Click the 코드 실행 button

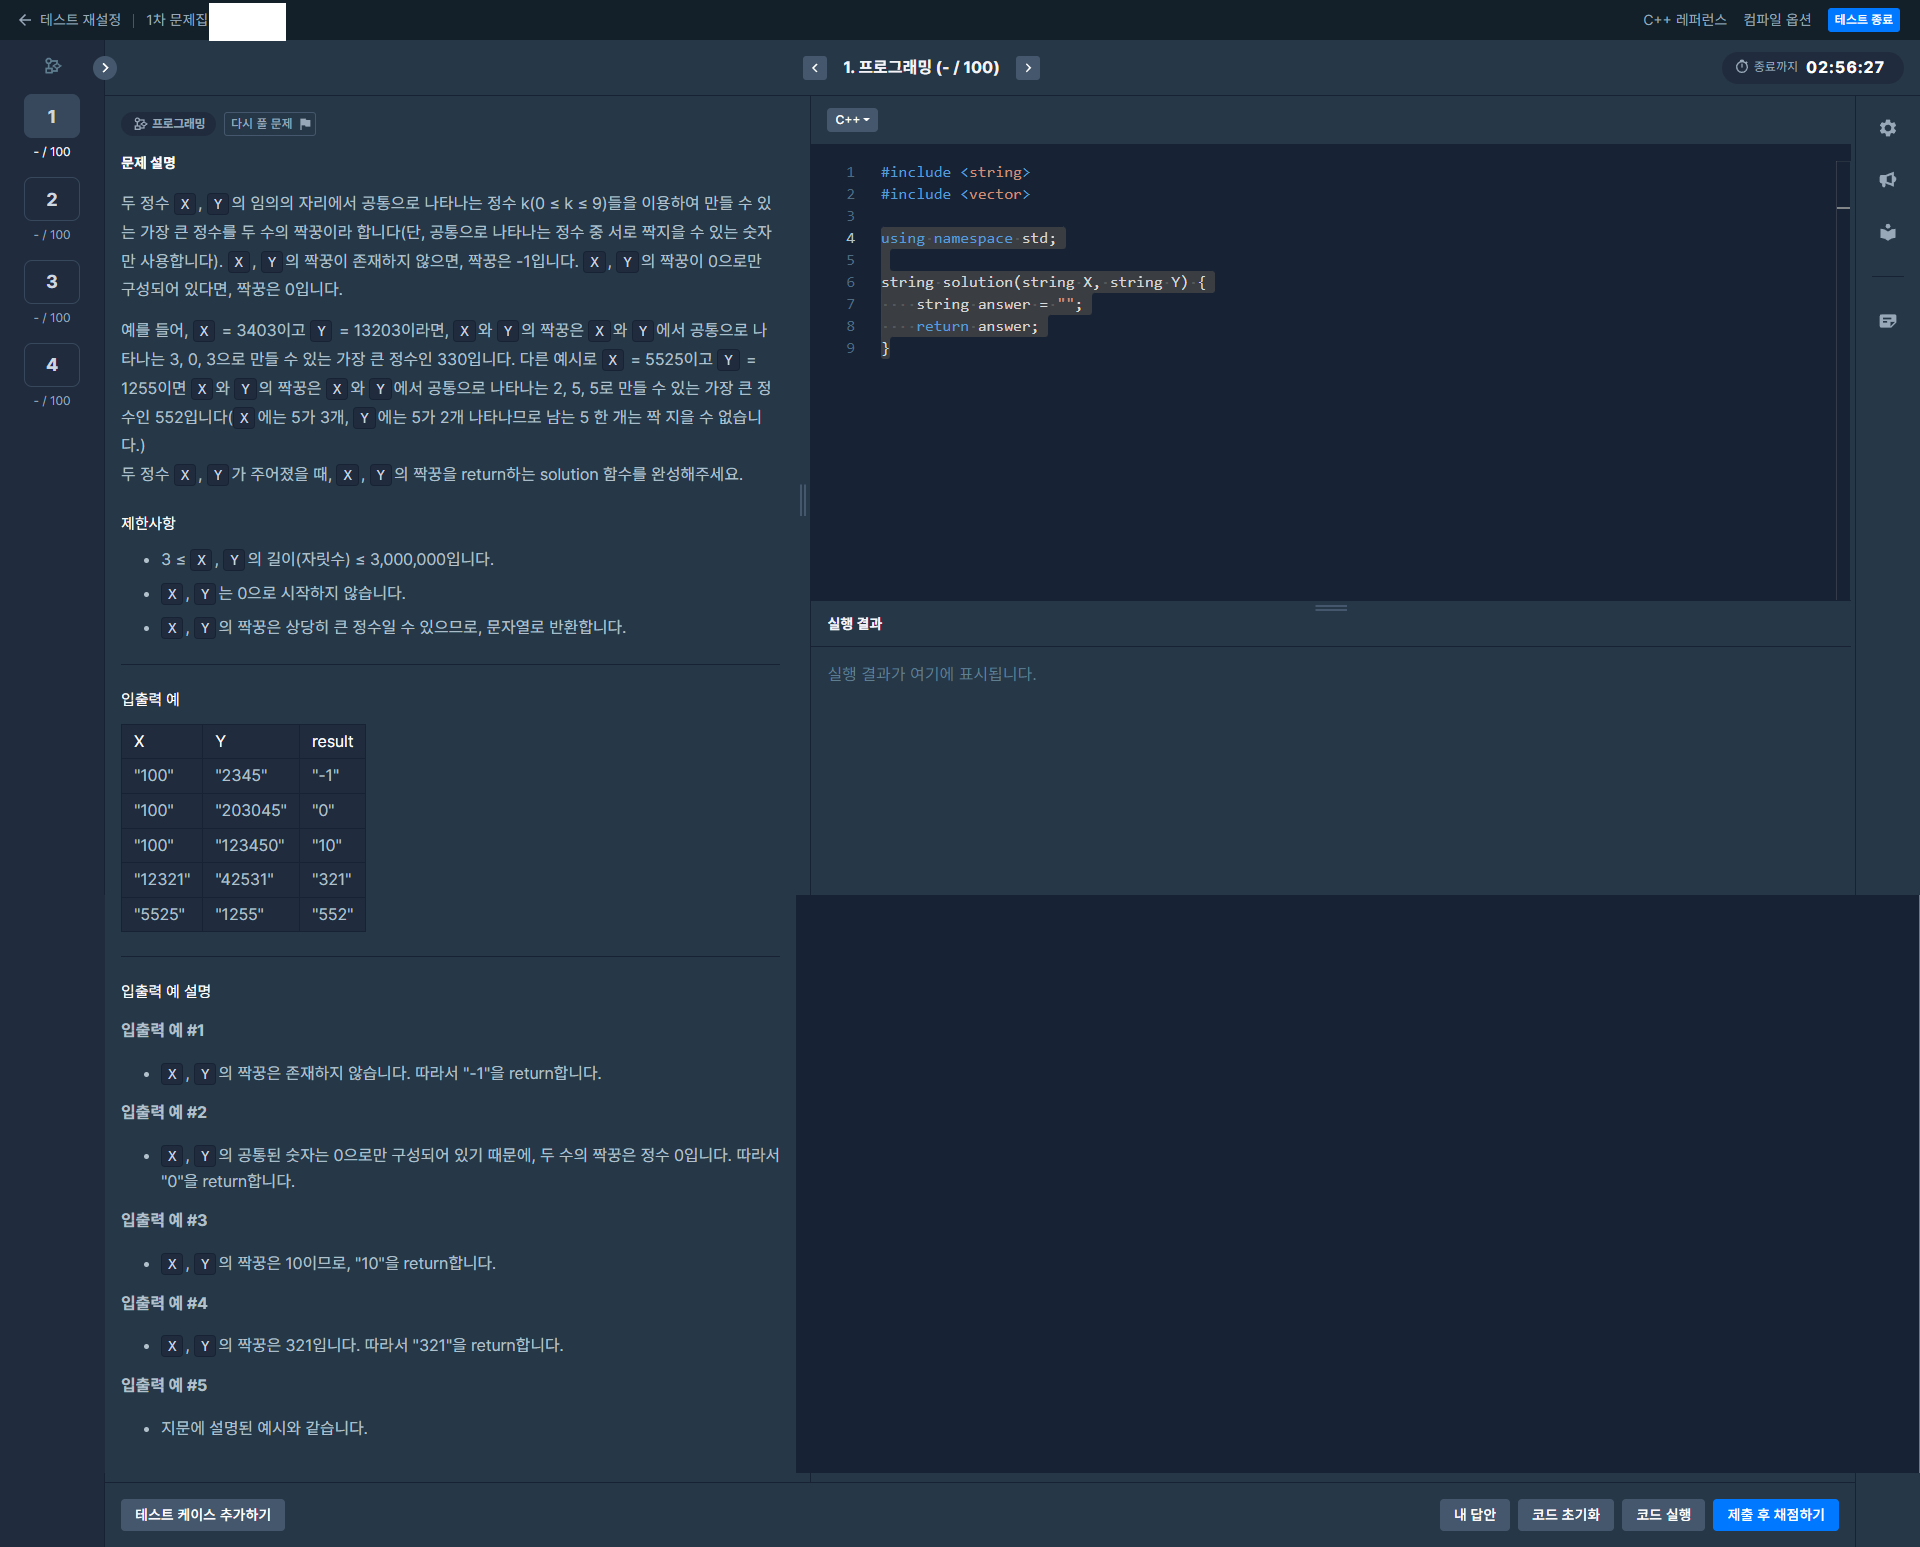1662,1514
